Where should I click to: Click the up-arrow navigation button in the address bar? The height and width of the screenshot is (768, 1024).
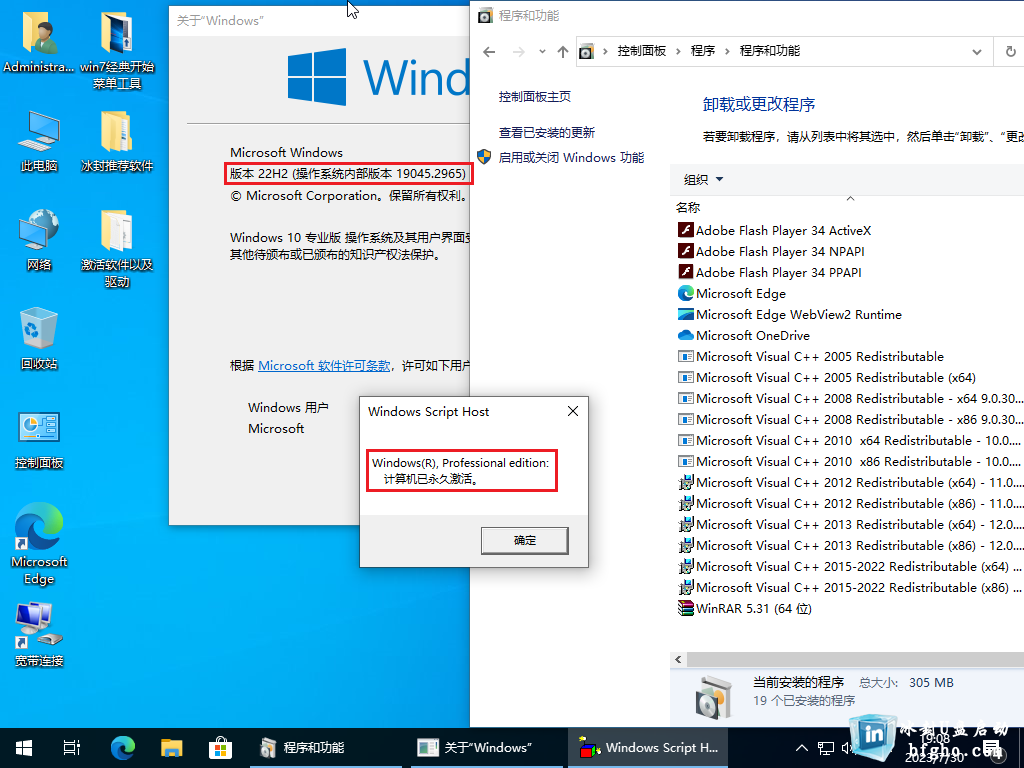point(563,51)
